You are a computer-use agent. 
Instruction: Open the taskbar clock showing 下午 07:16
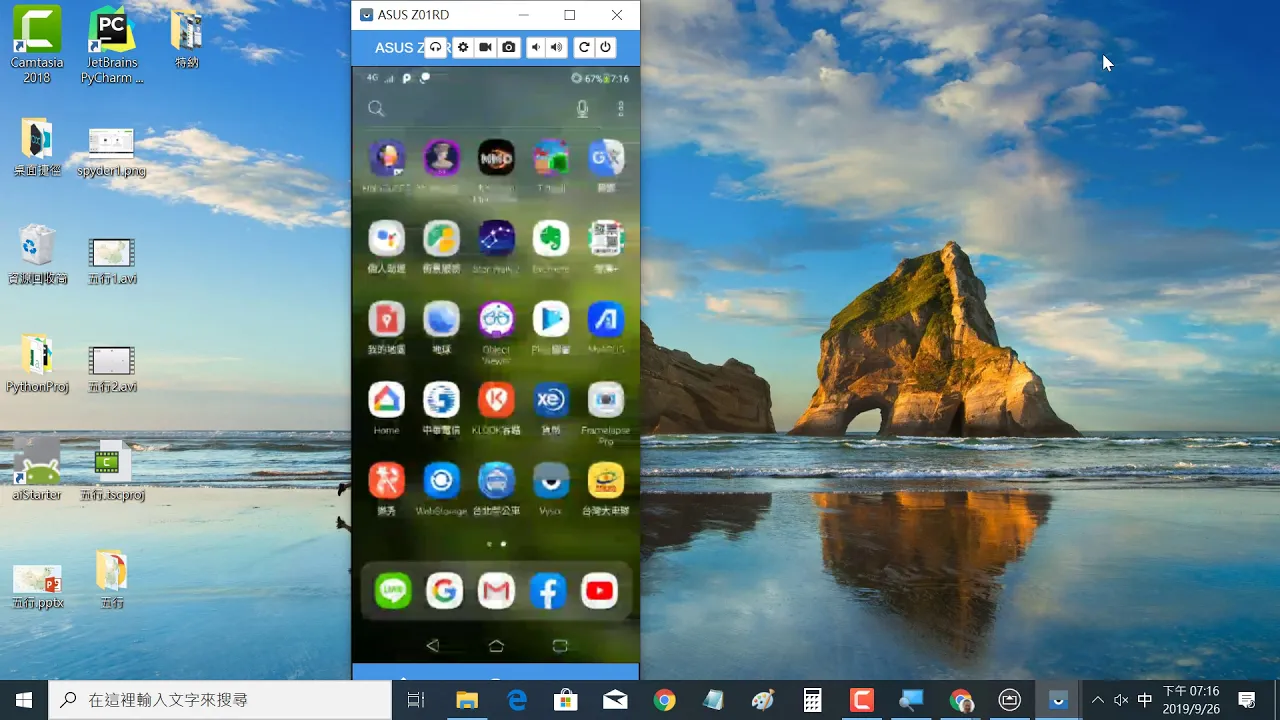[x=1191, y=700]
